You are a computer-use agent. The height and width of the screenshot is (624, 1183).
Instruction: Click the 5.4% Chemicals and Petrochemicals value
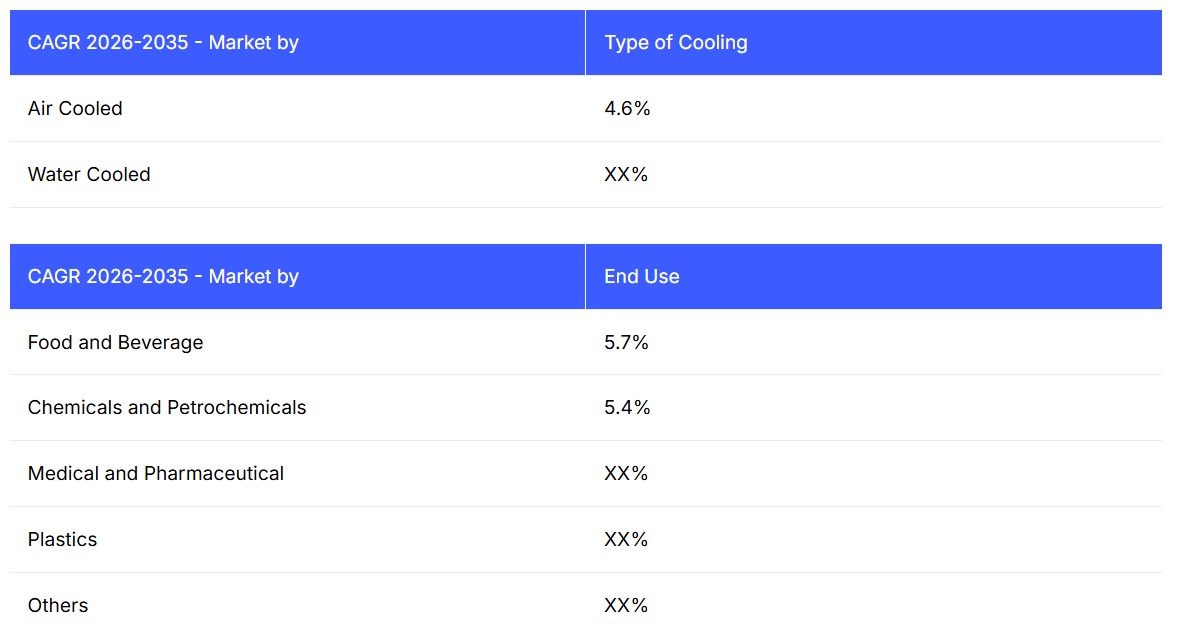pyautogui.click(x=627, y=408)
